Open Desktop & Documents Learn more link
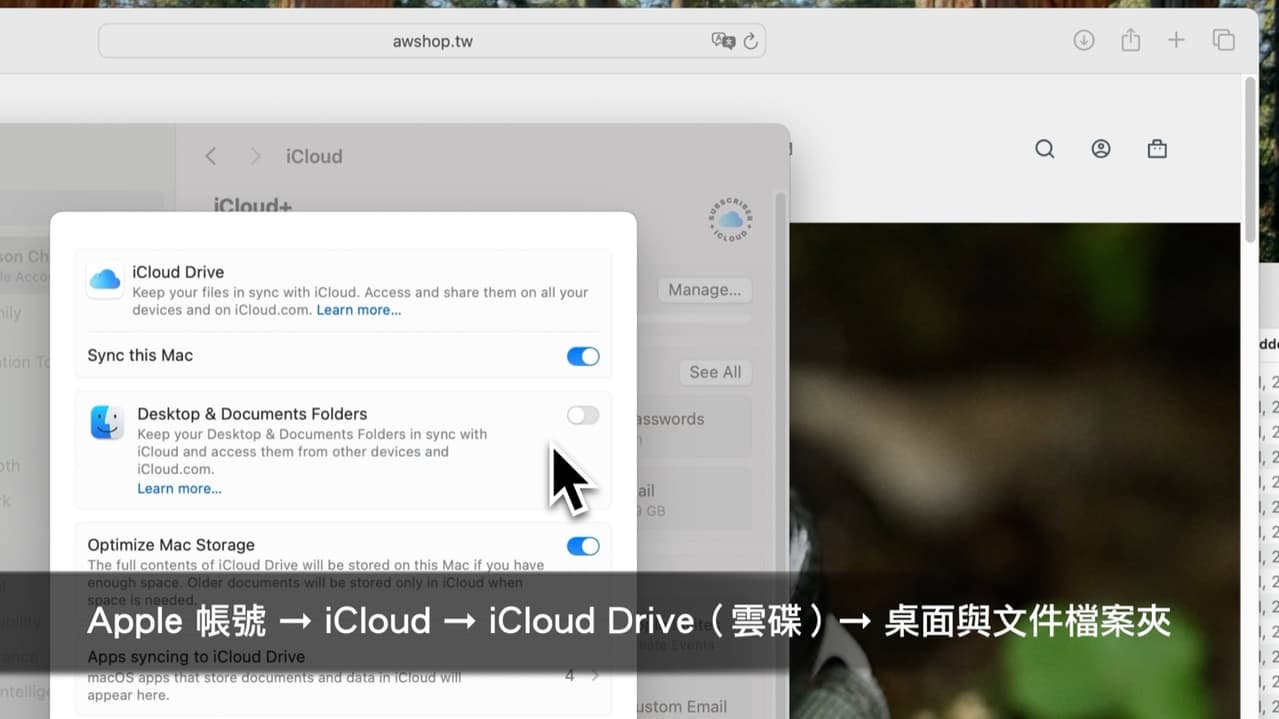Image resolution: width=1279 pixels, height=719 pixels. tap(180, 489)
